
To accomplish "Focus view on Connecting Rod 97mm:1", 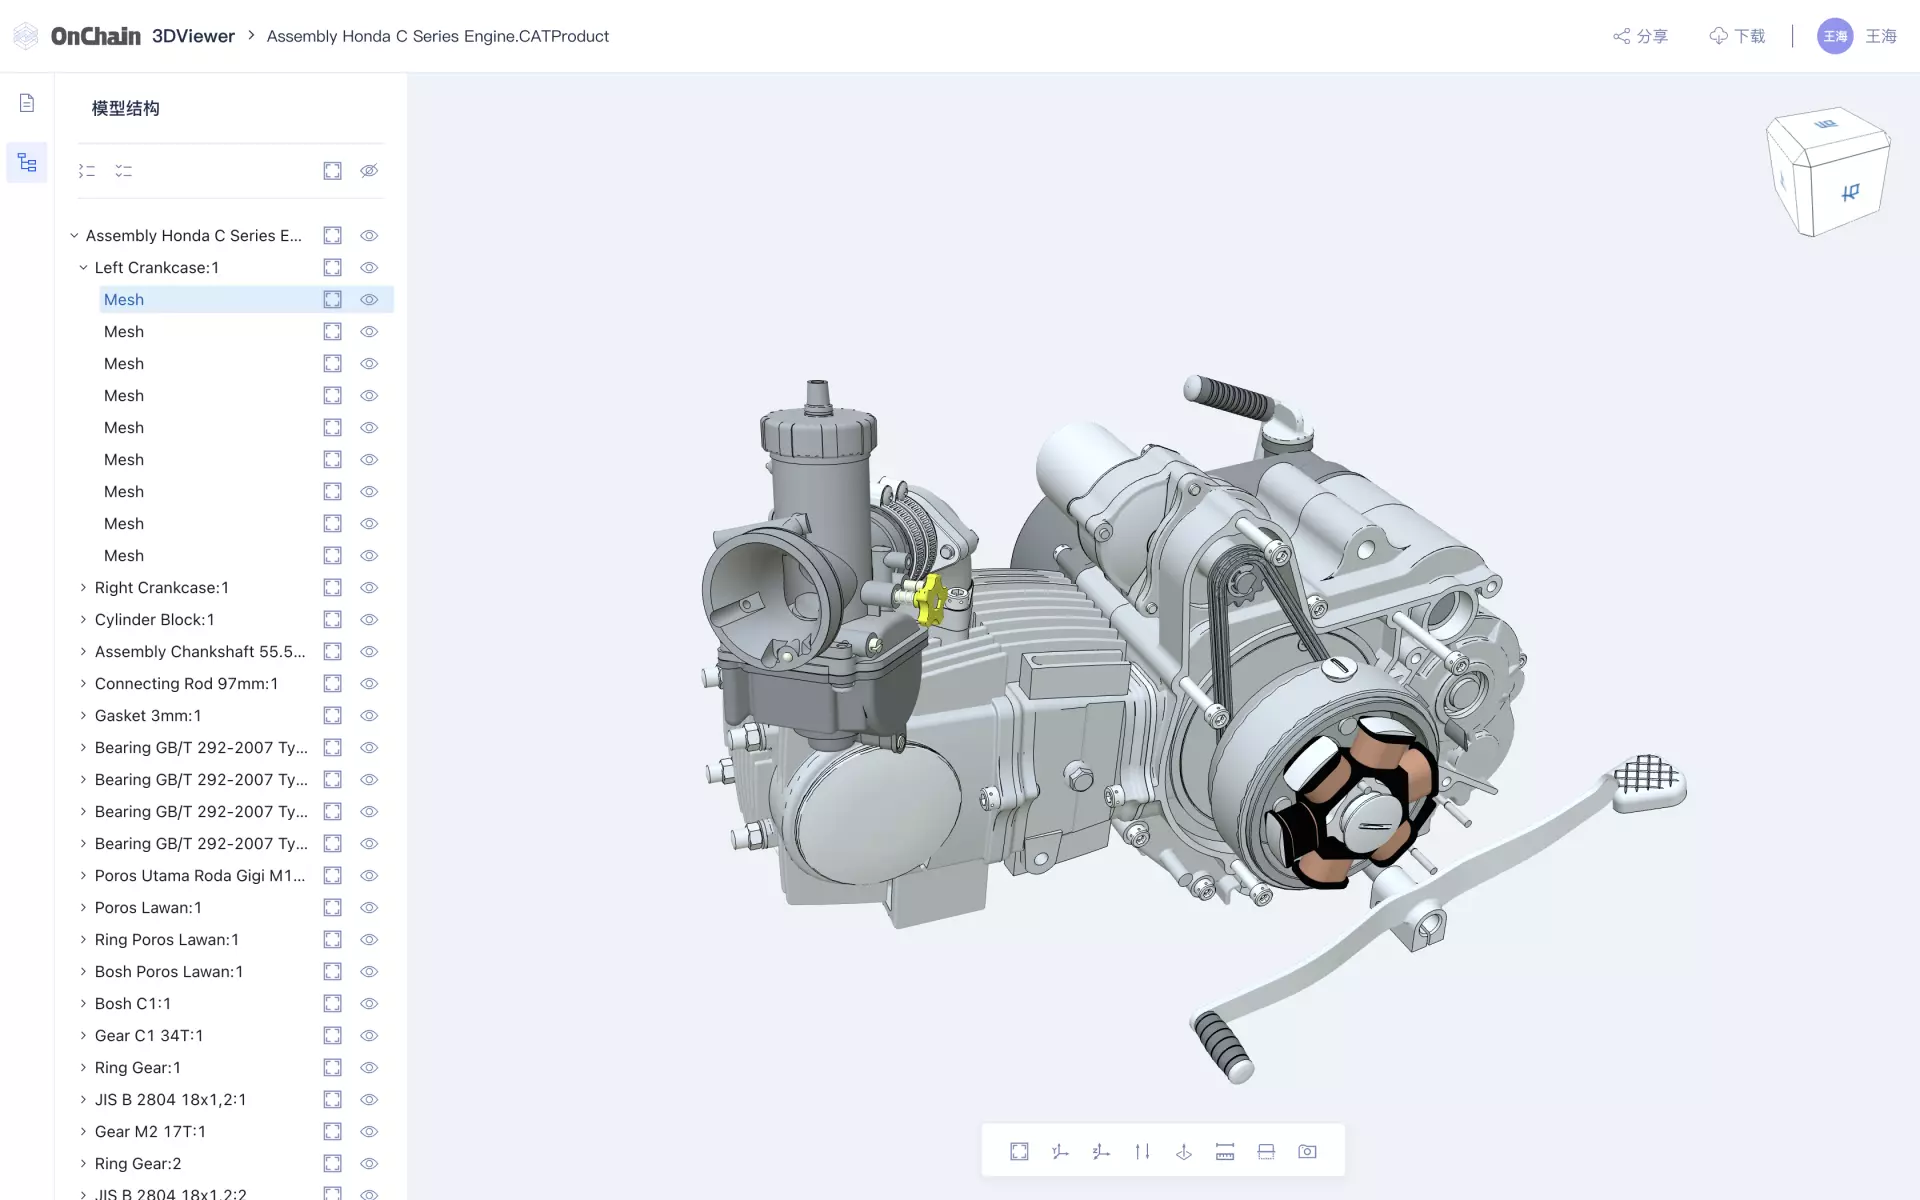I will 332,683.
